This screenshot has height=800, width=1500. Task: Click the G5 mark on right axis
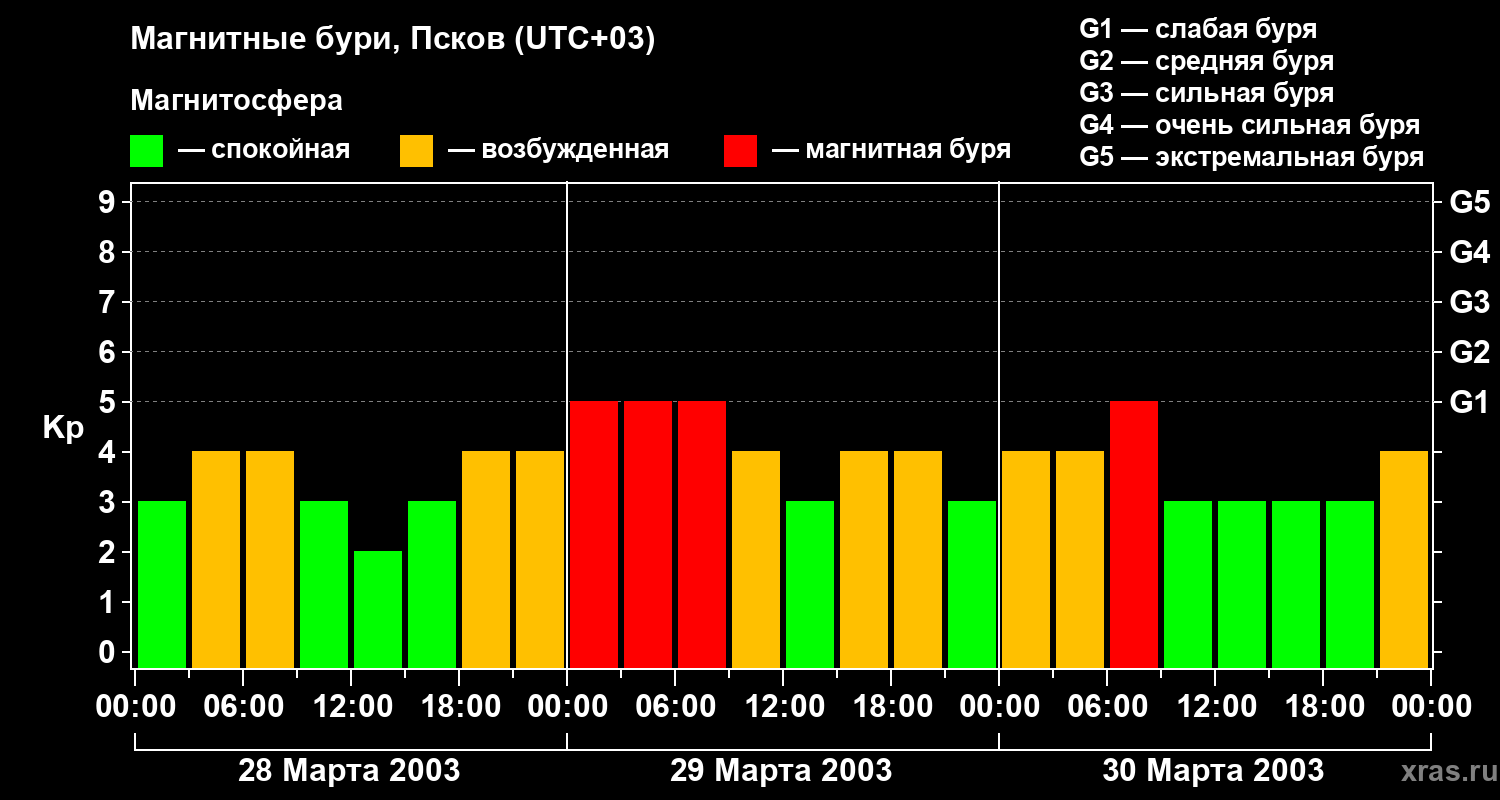pyautogui.click(x=1469, y=202)
